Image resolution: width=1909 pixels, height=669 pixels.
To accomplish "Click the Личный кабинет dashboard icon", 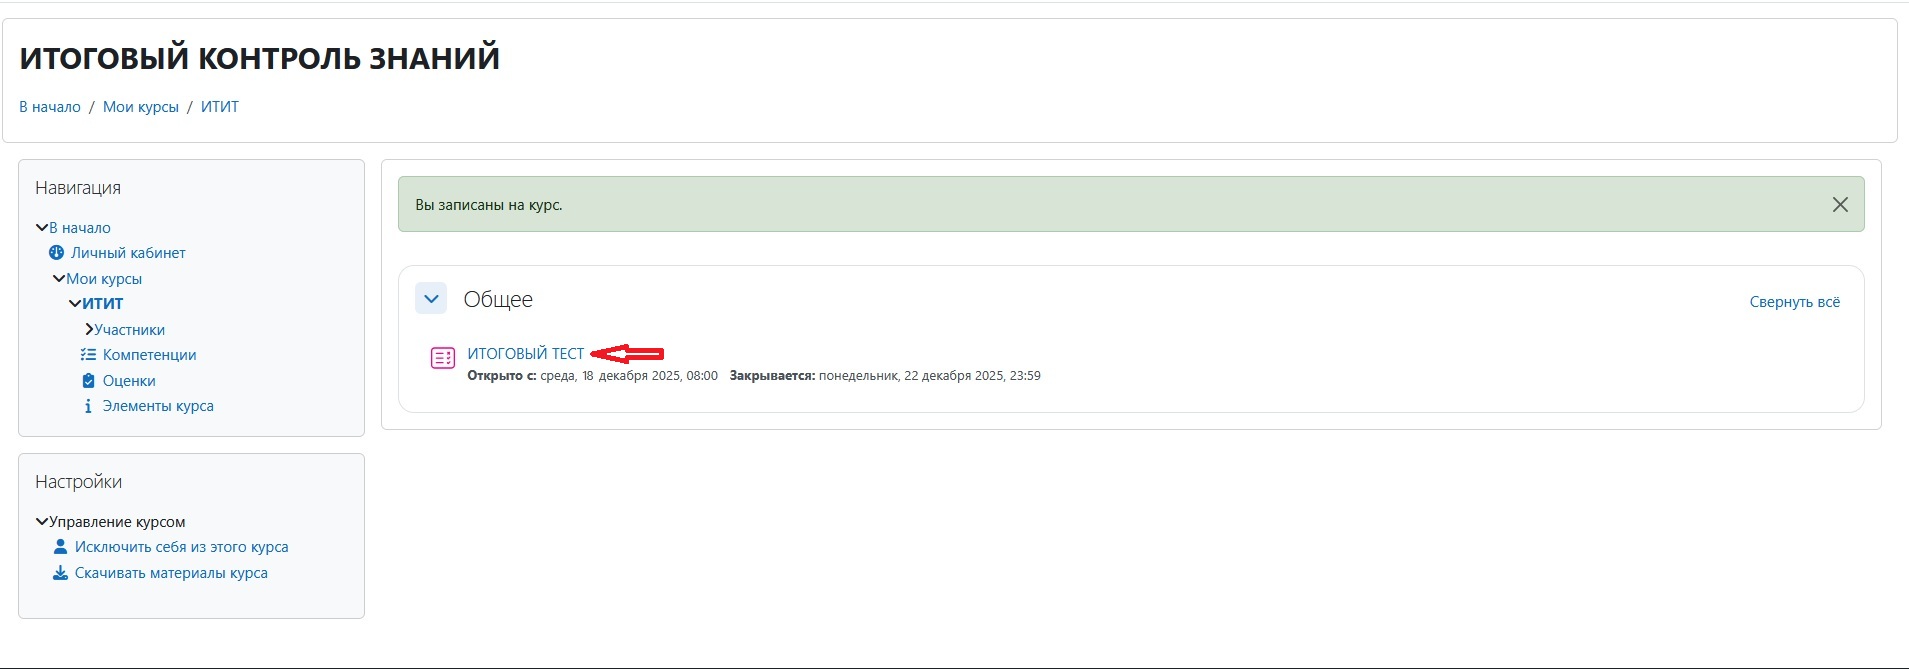I will click(x=57, y=253).
